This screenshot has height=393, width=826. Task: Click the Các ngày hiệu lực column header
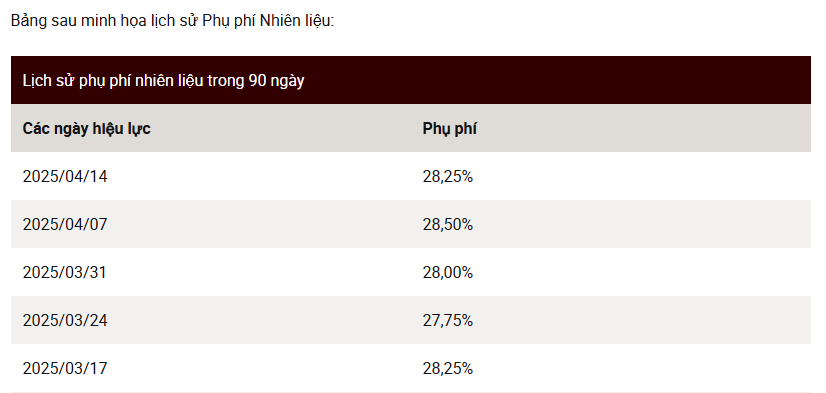pos(86,129)
